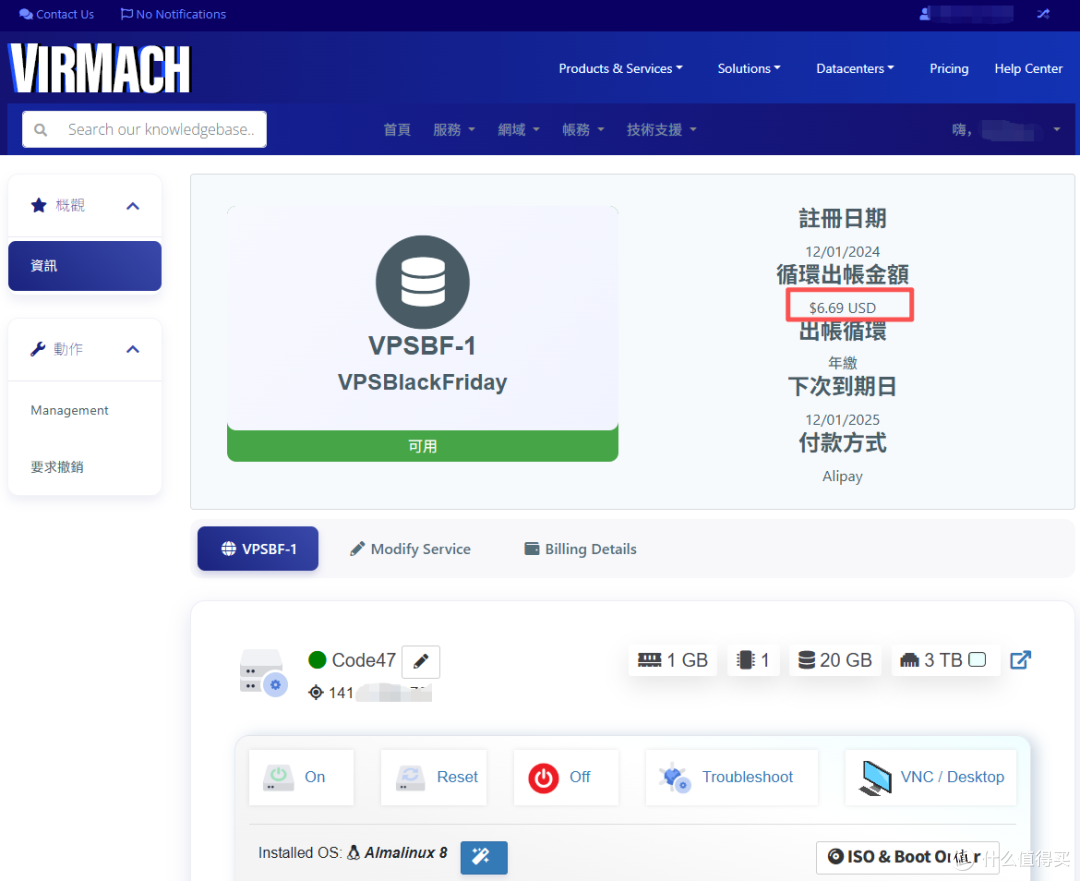The height and width of the screenshot is (881, 1080).
Task: Switch to Billing Details tab
Action: (x=580, y=549)
